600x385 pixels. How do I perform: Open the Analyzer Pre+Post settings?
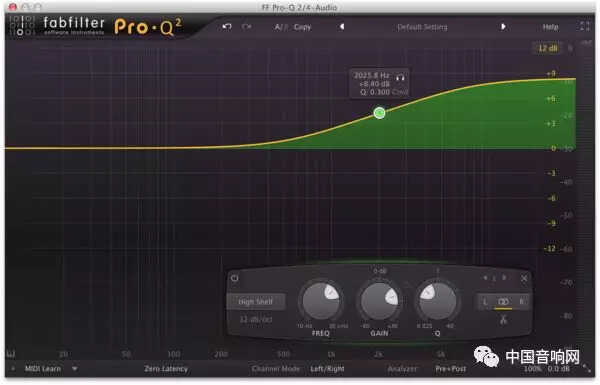[x=450, y=369]
